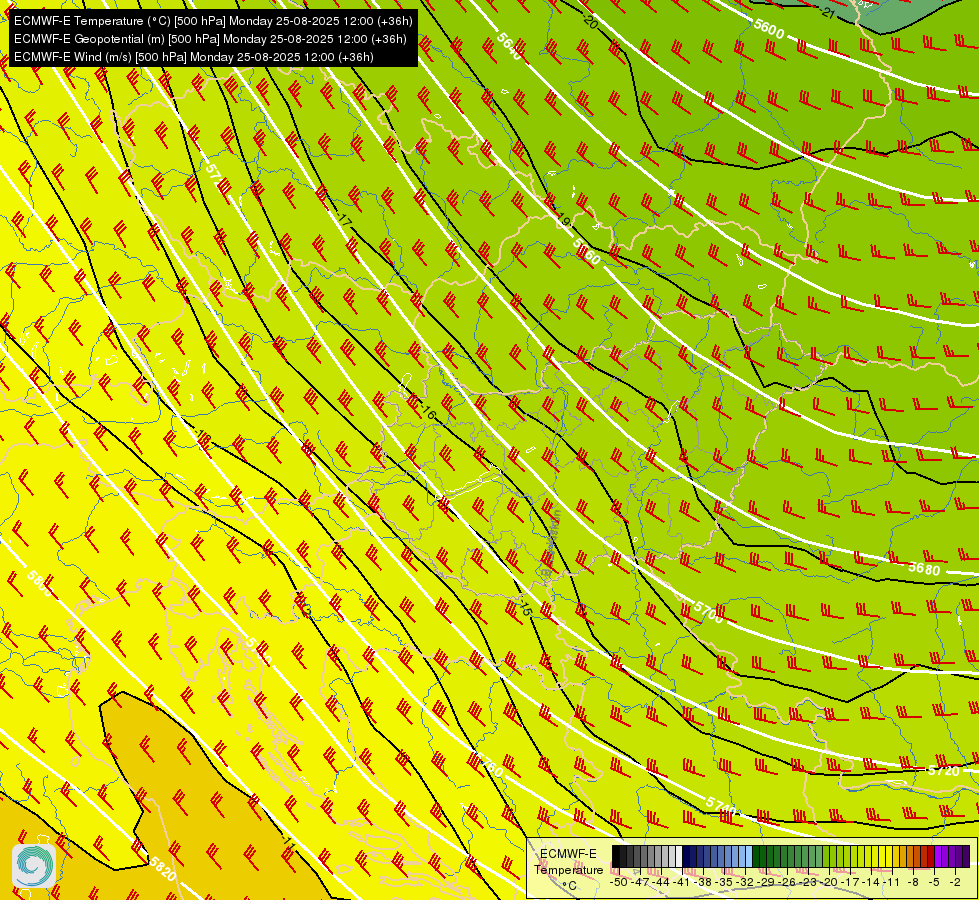This screenshot has width=979, height=900.
Task: Click the -8 legend tick label
Action: point(913,882)
